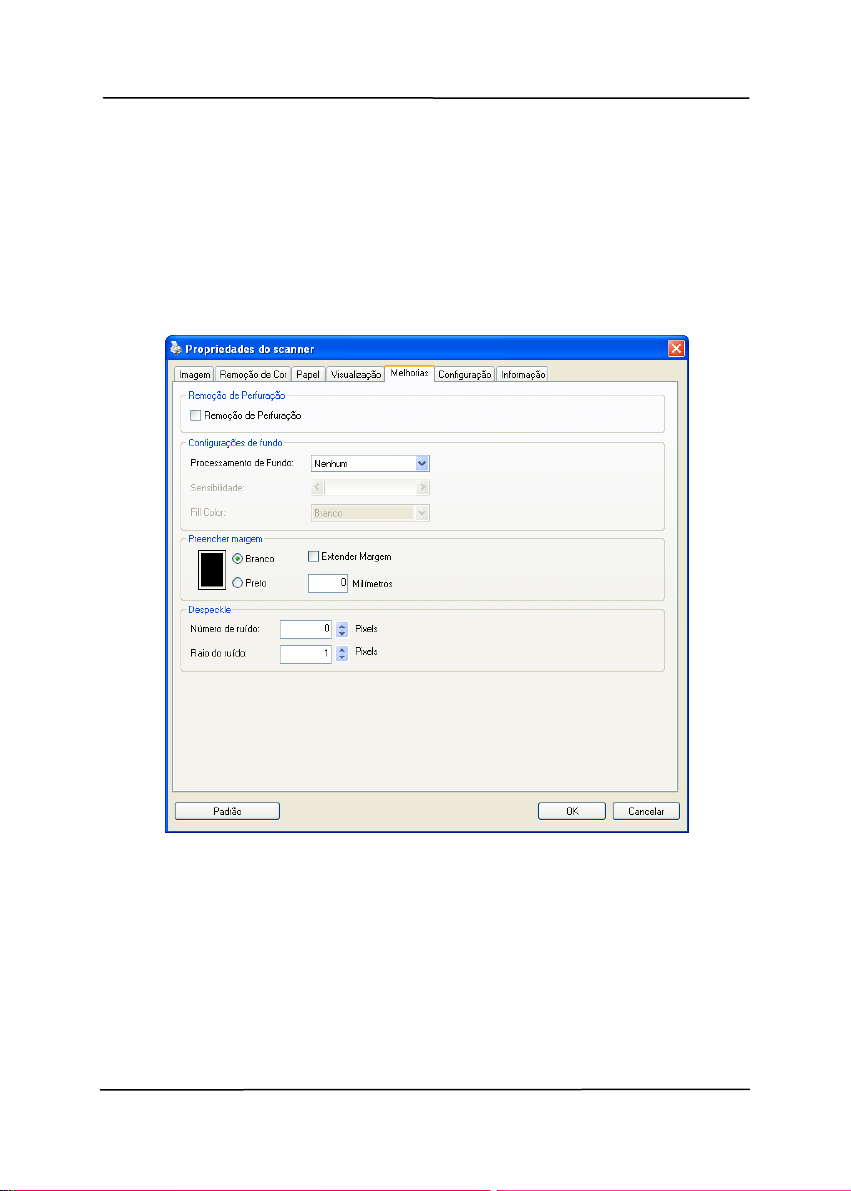Viewport: 851px width, 1191px height.
Task: Click the Sensibilidade slider track
Action: [370, 488]
